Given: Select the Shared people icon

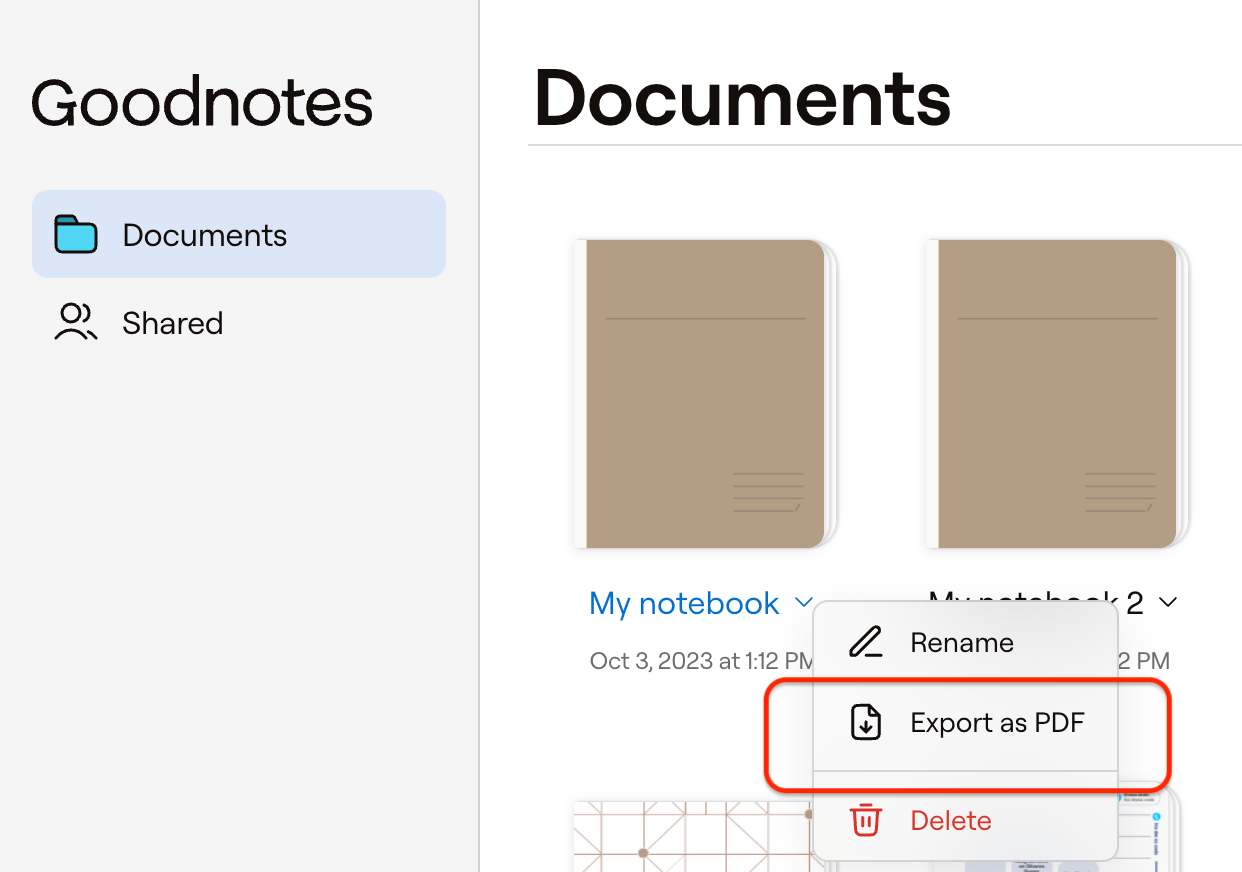Looking at the screenshot, I should coord(75,322).
